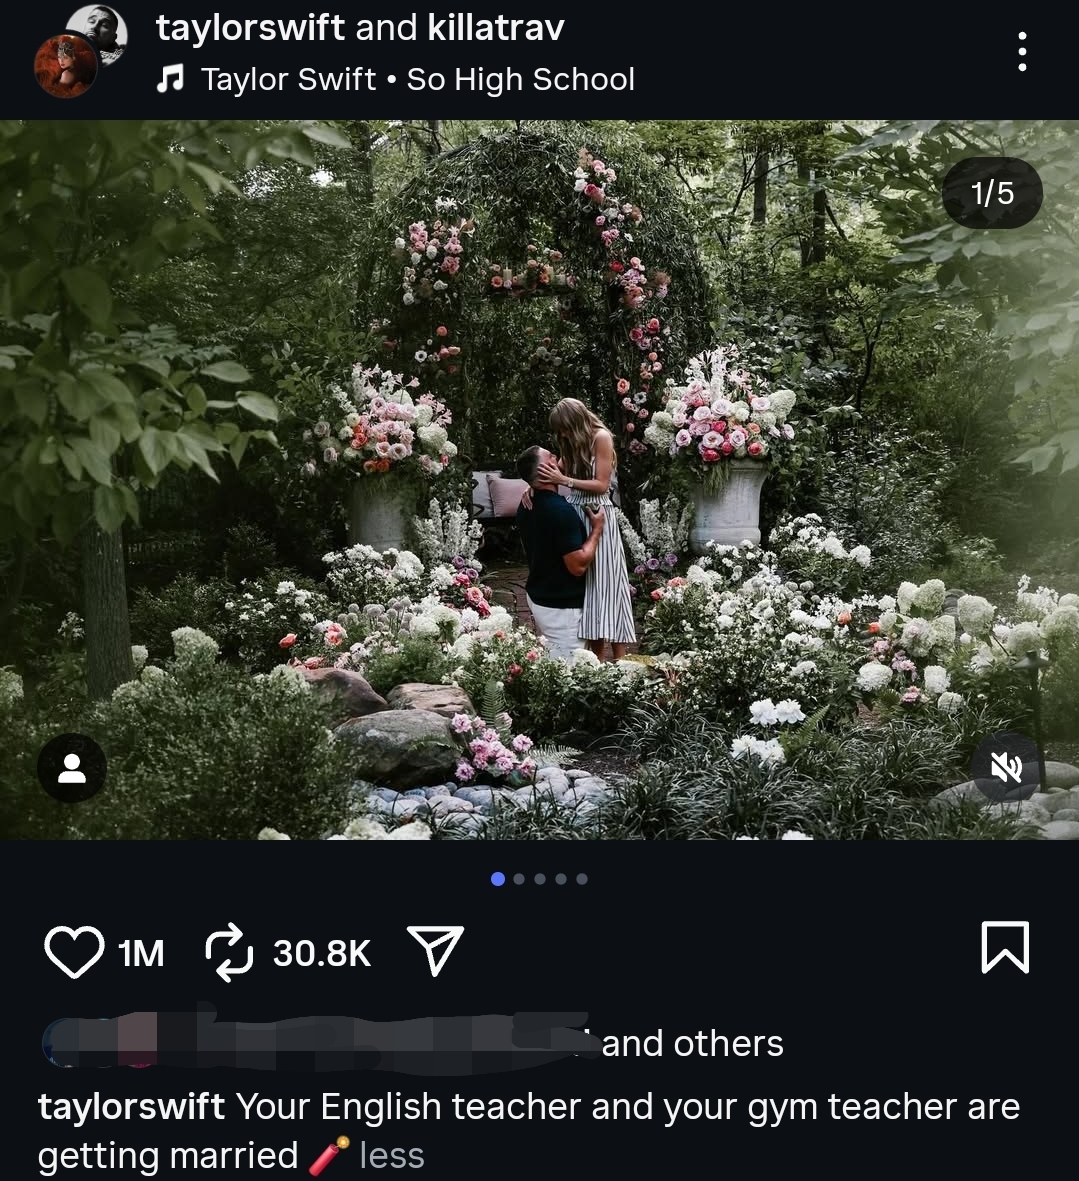1079x1181 pixels.
Task: Open 'So High School' song link
Action: (520, 79)
